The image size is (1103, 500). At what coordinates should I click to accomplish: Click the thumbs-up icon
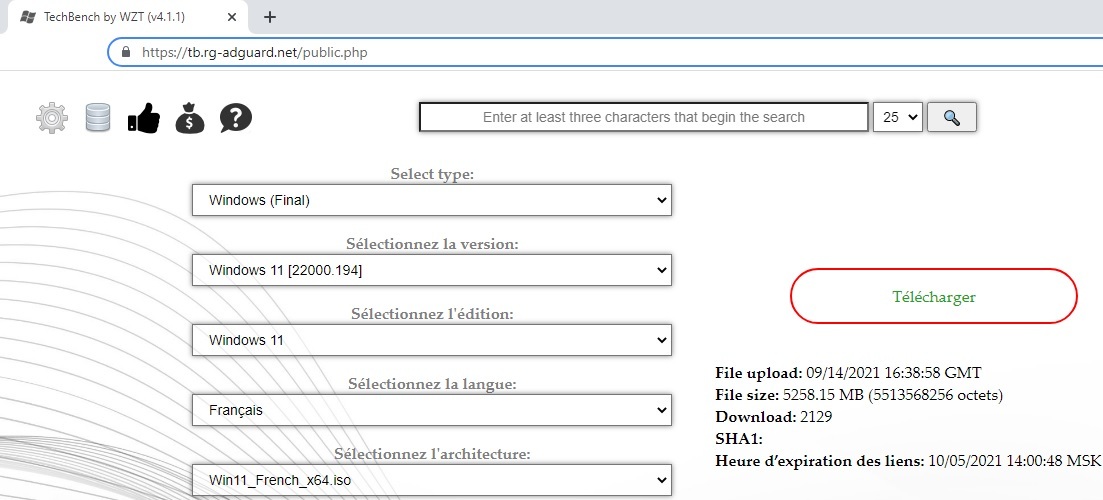[144, 117]
